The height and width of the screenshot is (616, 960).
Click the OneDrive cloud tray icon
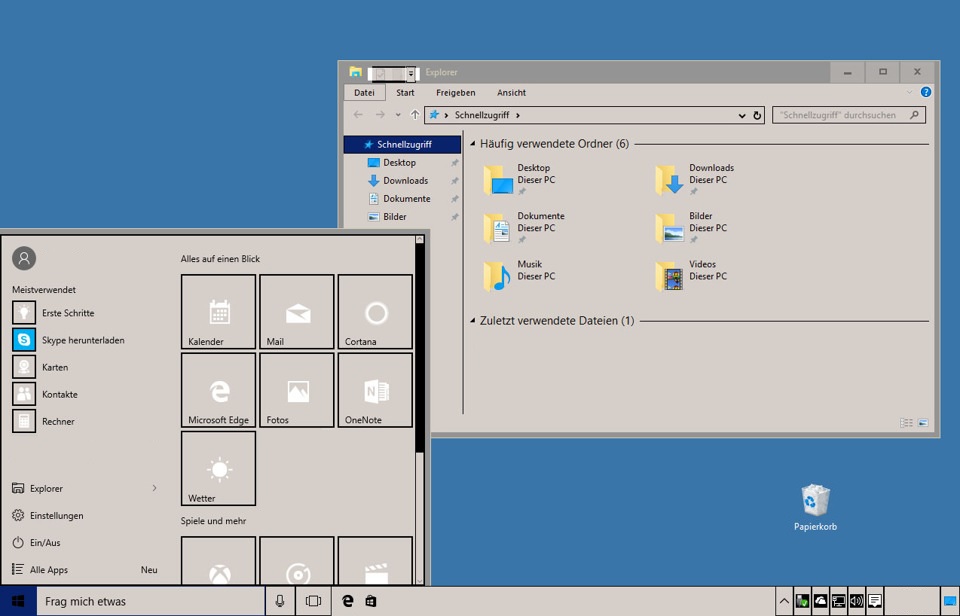[820, 601]
